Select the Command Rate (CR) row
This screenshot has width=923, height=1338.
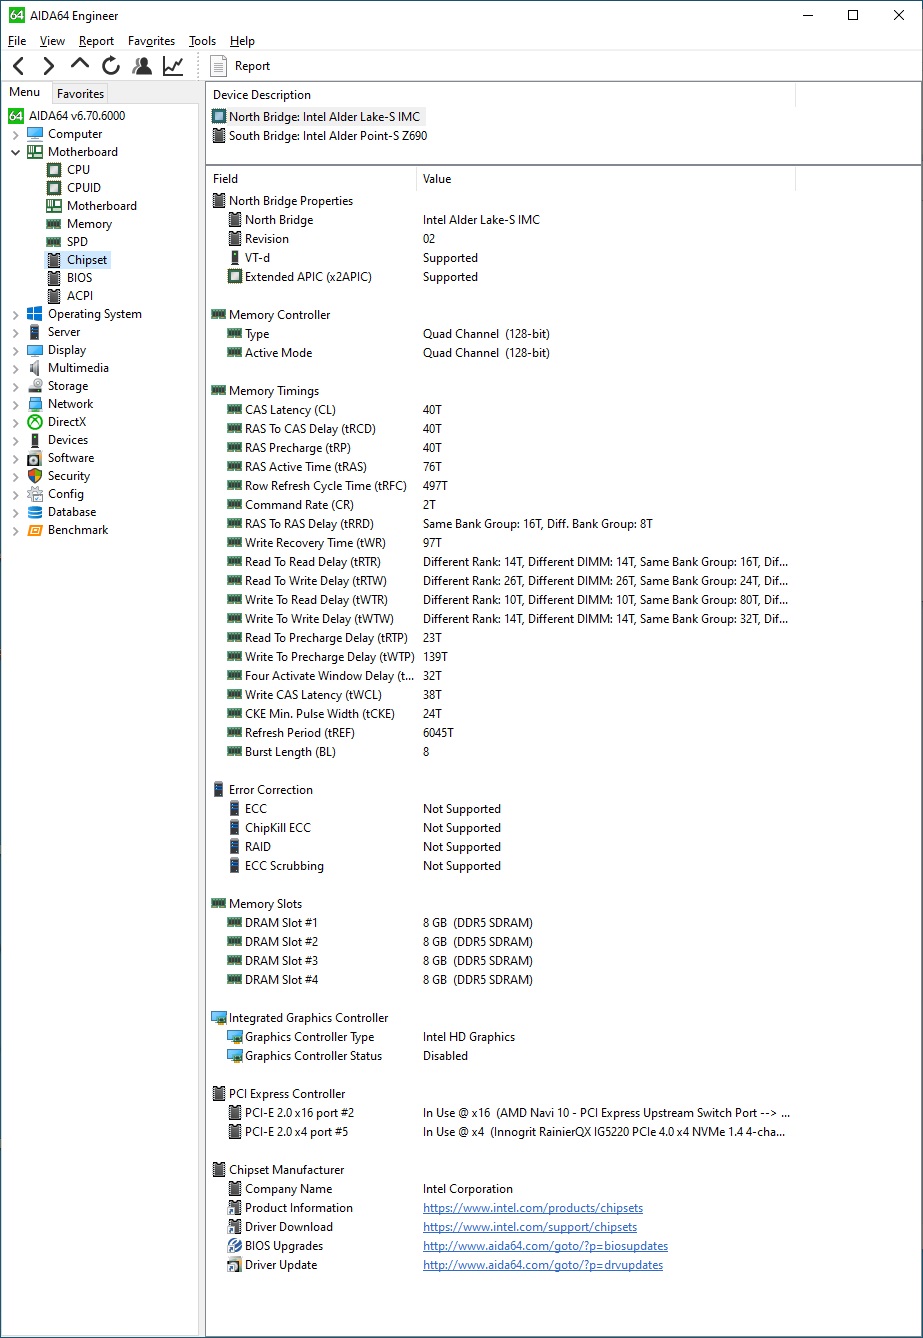point(500,505)
